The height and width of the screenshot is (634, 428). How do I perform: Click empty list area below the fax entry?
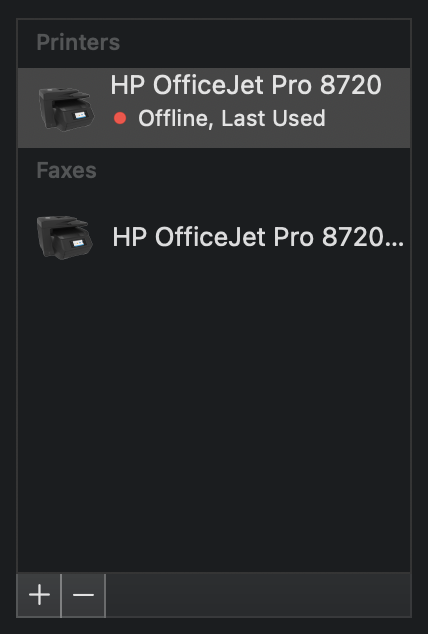(x=214, y=421)
